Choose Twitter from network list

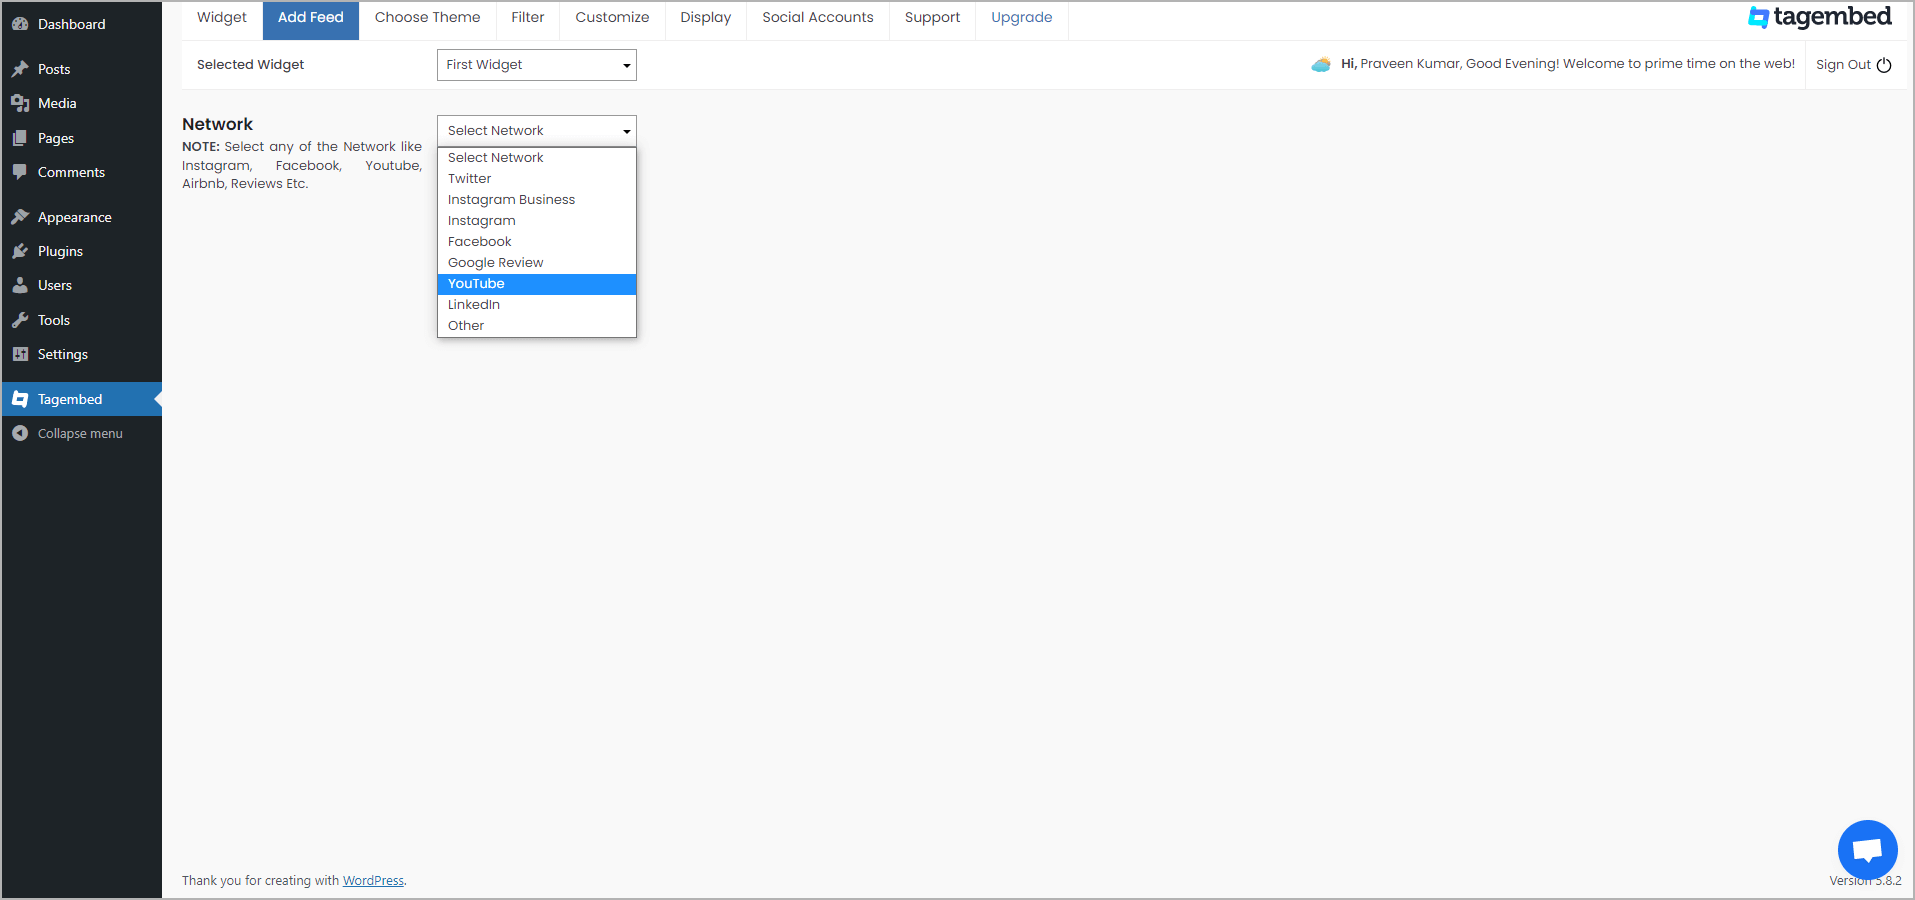coord(537,179)
